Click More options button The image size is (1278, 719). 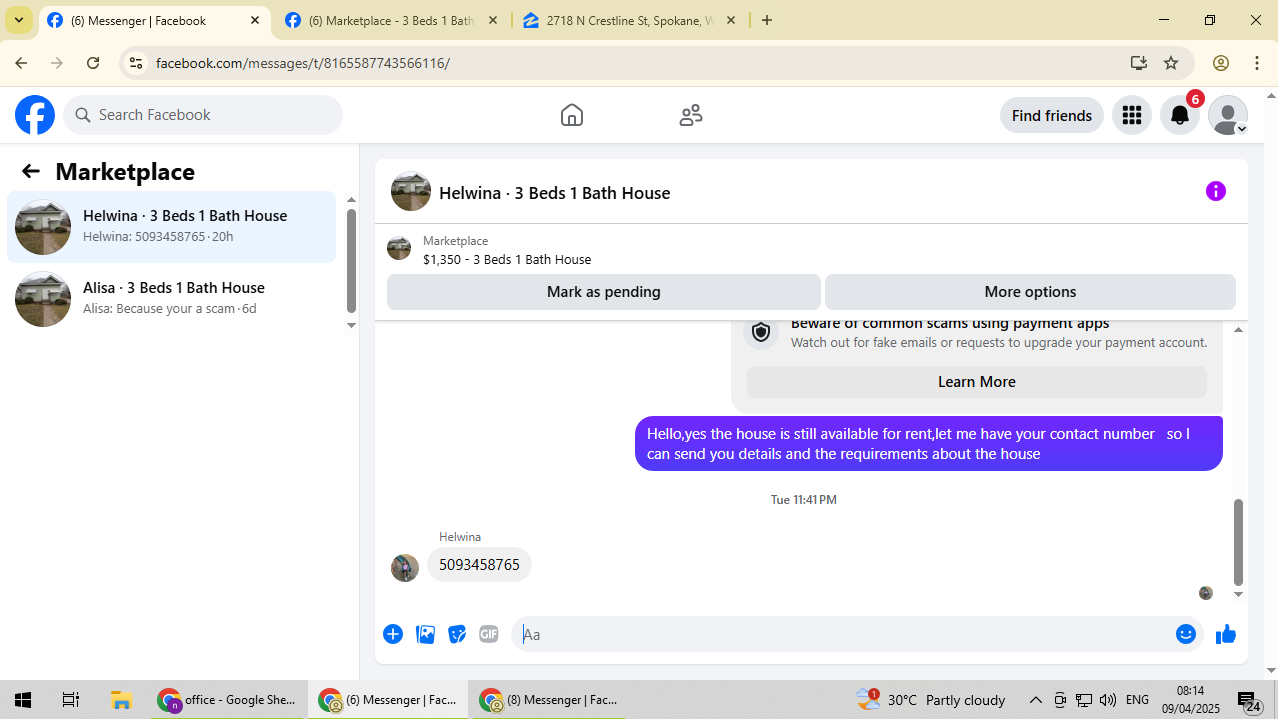tap(1030, 292)
